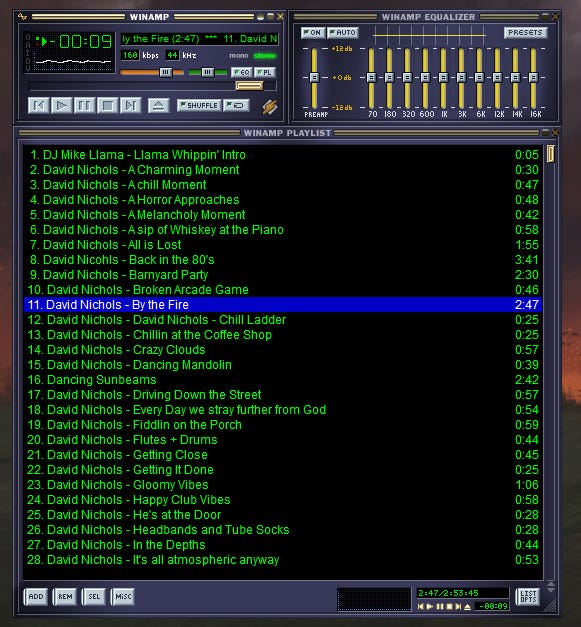Select track 26 Headbands and Tube Socks
The image size is (581, 627).
(x=283, y=530)
